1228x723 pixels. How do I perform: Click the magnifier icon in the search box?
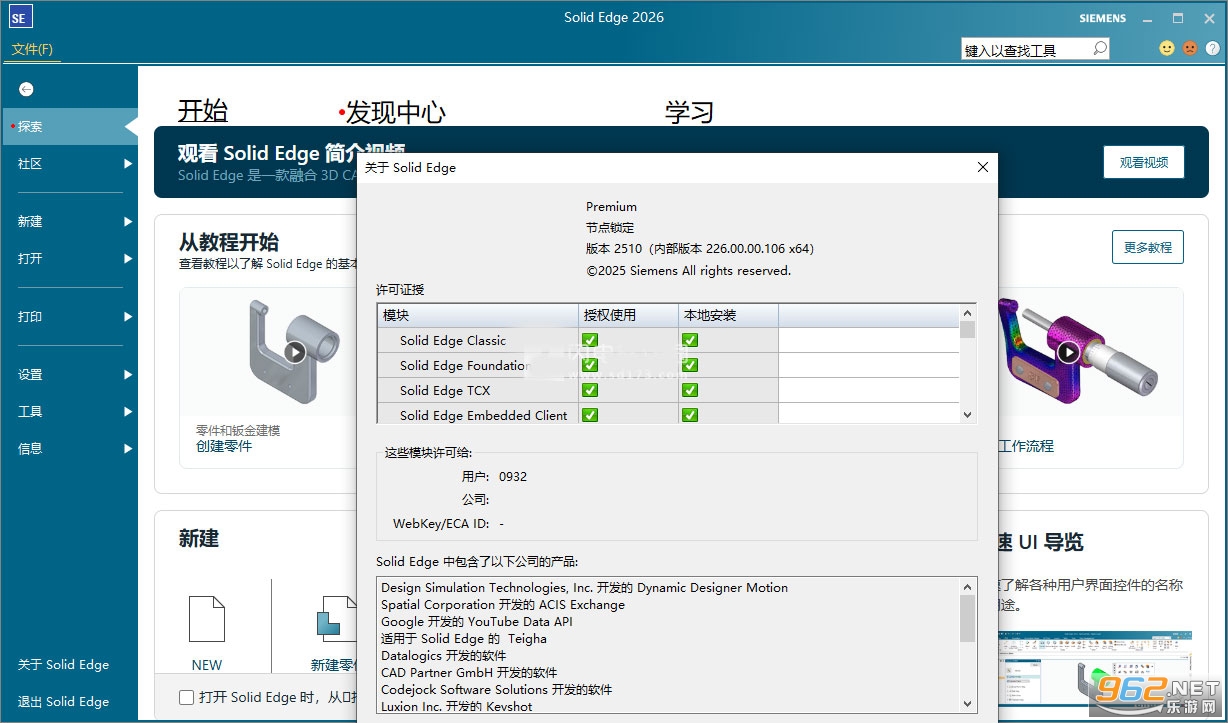(1099, 48)
